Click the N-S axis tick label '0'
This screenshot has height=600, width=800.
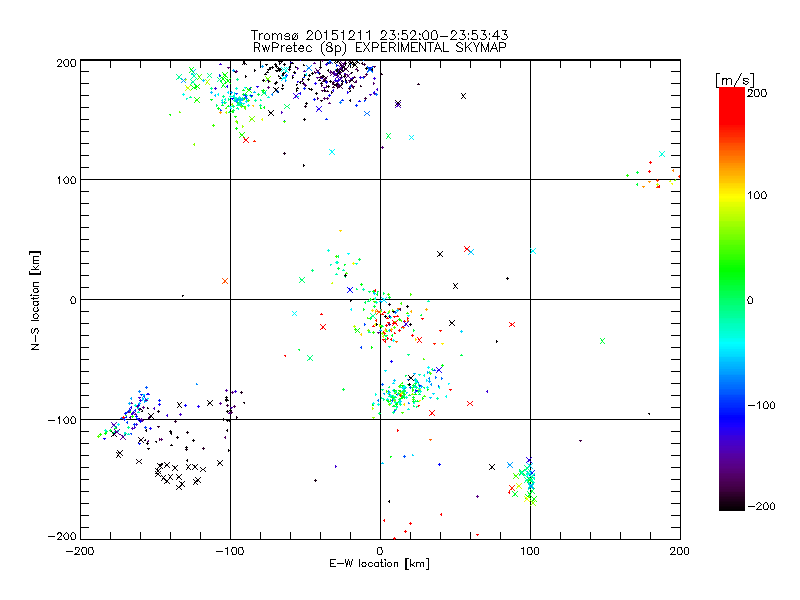click(73, 300)
